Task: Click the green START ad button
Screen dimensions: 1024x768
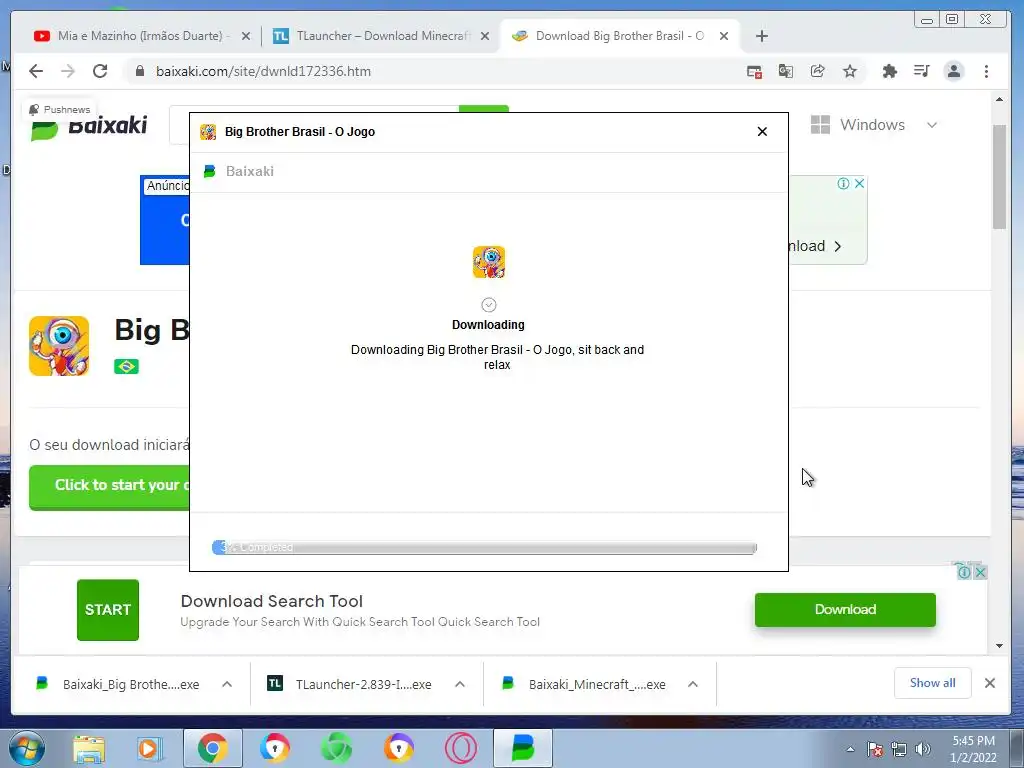Action: pyautogui.click(x=108, y=609)
